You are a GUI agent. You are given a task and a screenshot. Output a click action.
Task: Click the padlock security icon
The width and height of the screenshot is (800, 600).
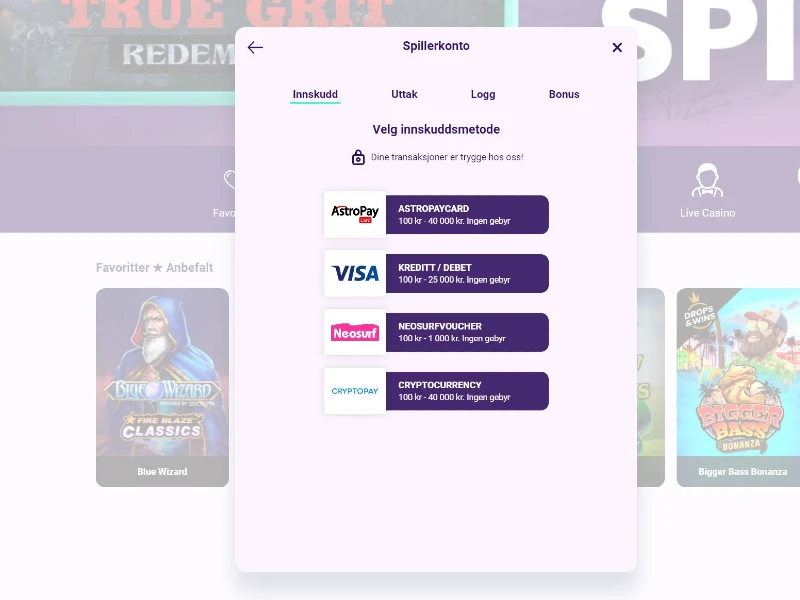pos(358,157)
